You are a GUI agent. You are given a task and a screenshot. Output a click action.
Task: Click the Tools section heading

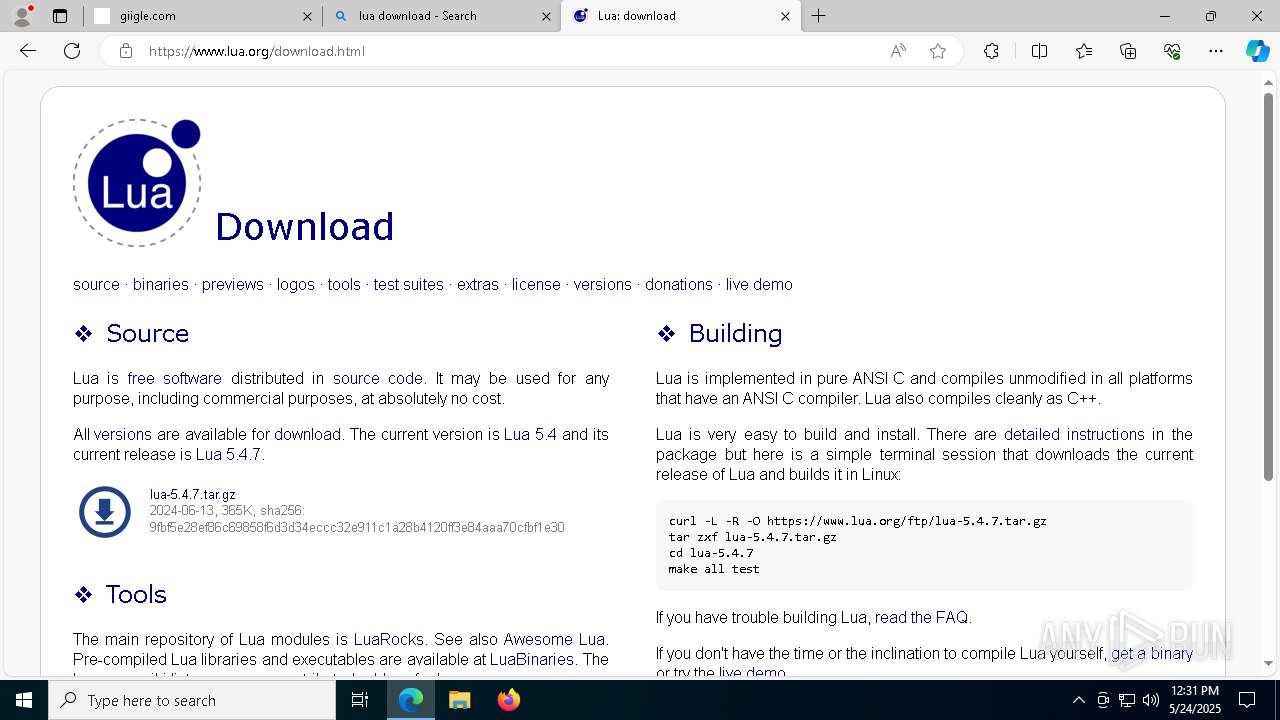pos(136,594)
